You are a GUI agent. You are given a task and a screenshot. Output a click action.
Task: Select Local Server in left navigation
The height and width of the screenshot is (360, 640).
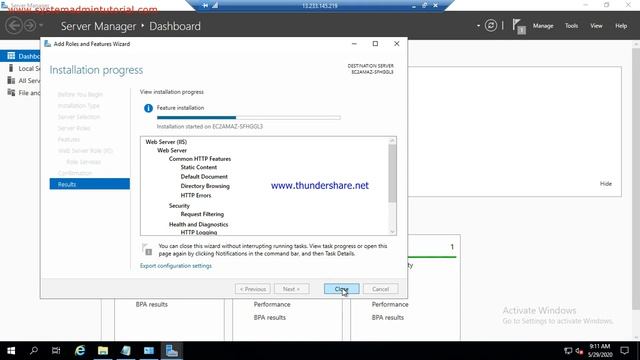(20, 68)
